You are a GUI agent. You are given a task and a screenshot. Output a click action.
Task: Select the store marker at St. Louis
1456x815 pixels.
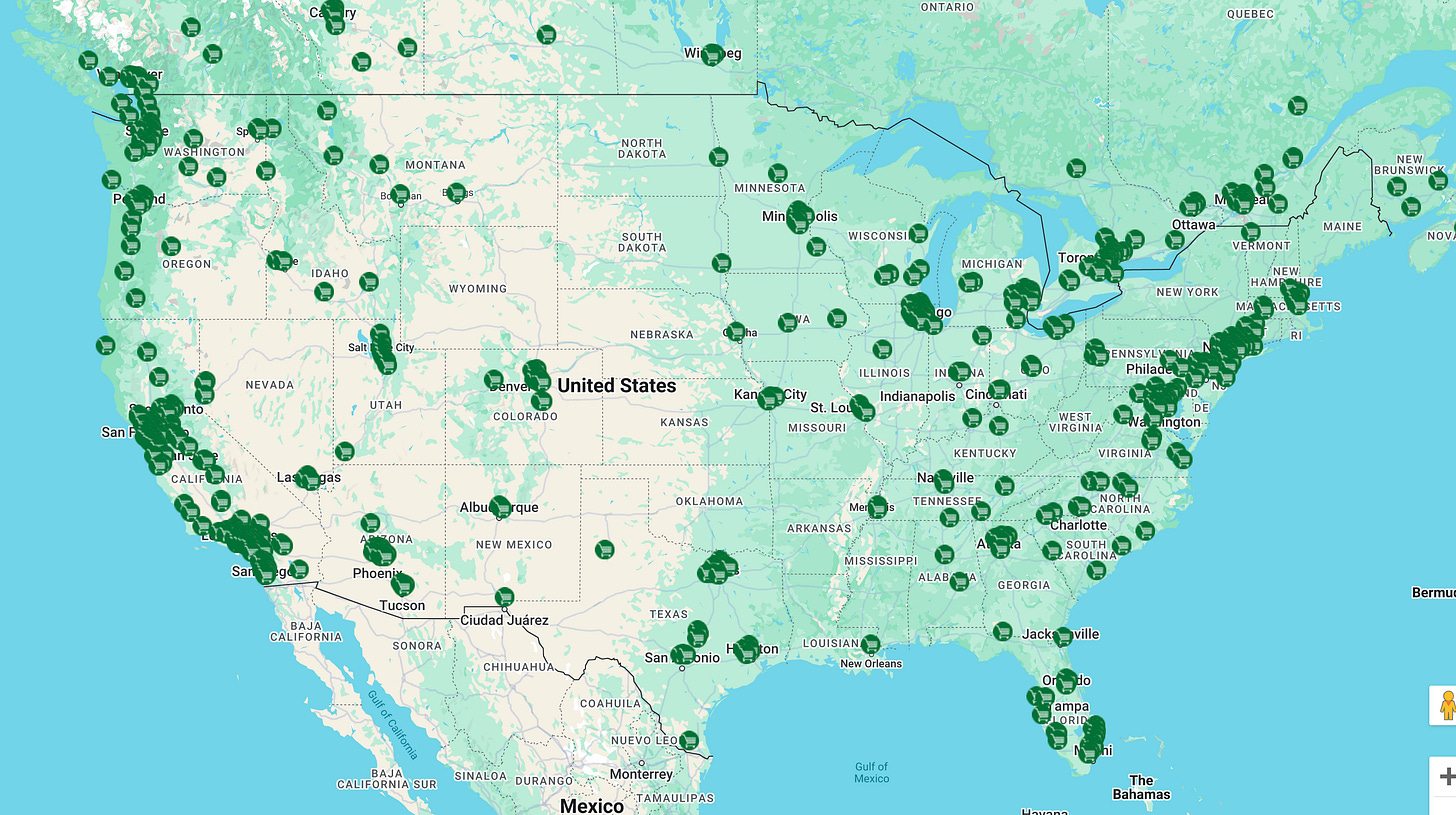(863, 409)
